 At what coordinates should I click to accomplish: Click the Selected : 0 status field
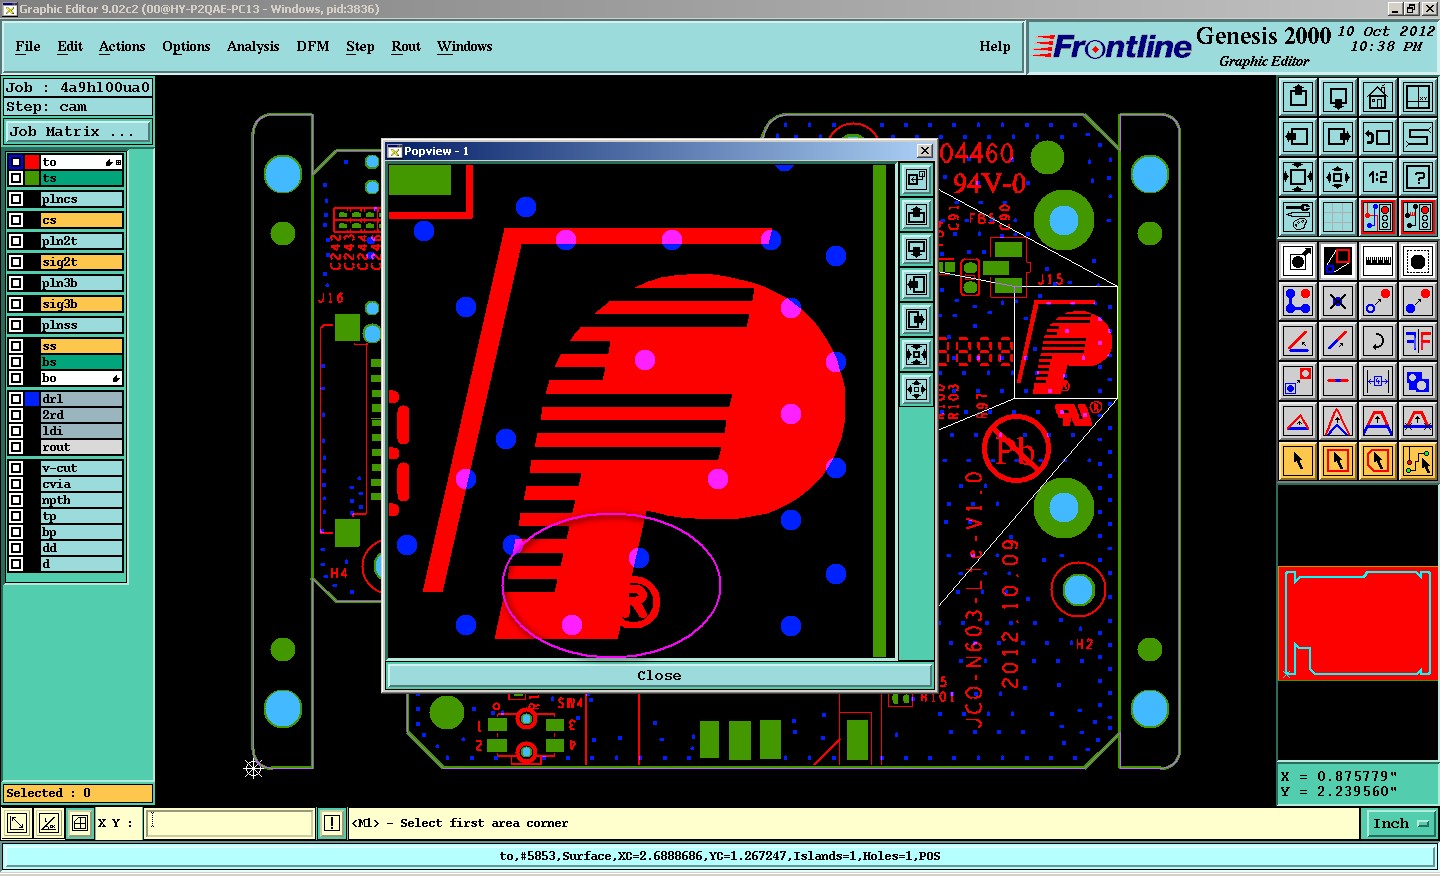[78, 793]
